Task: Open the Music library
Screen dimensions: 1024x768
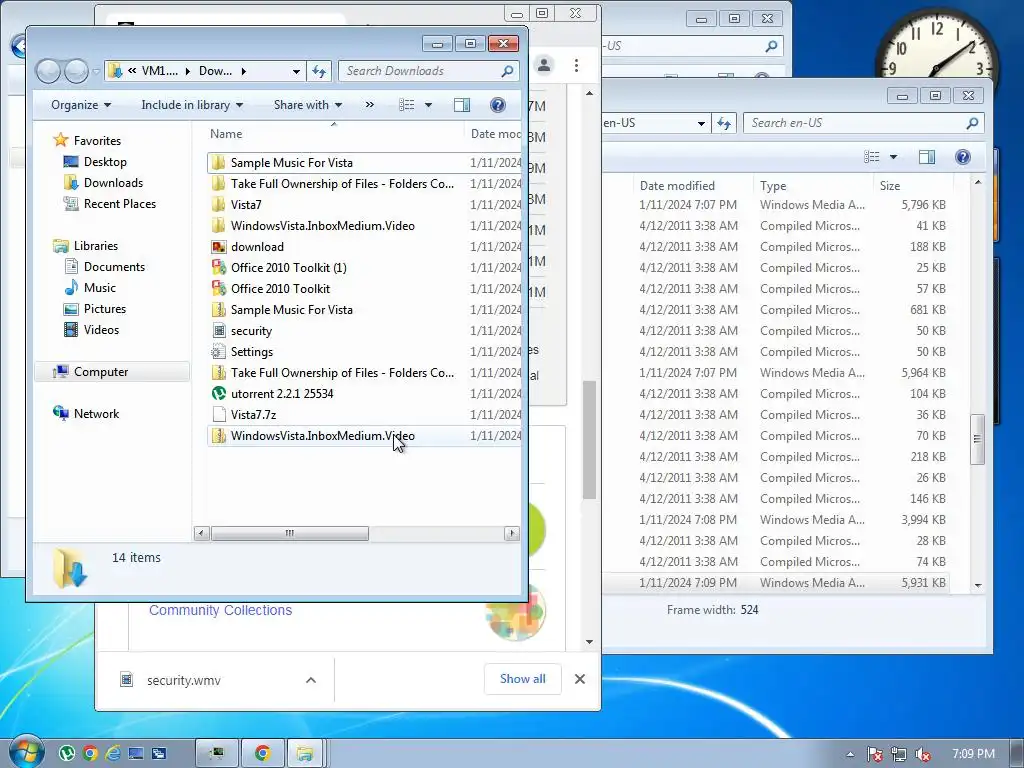Action: (99, 288)
